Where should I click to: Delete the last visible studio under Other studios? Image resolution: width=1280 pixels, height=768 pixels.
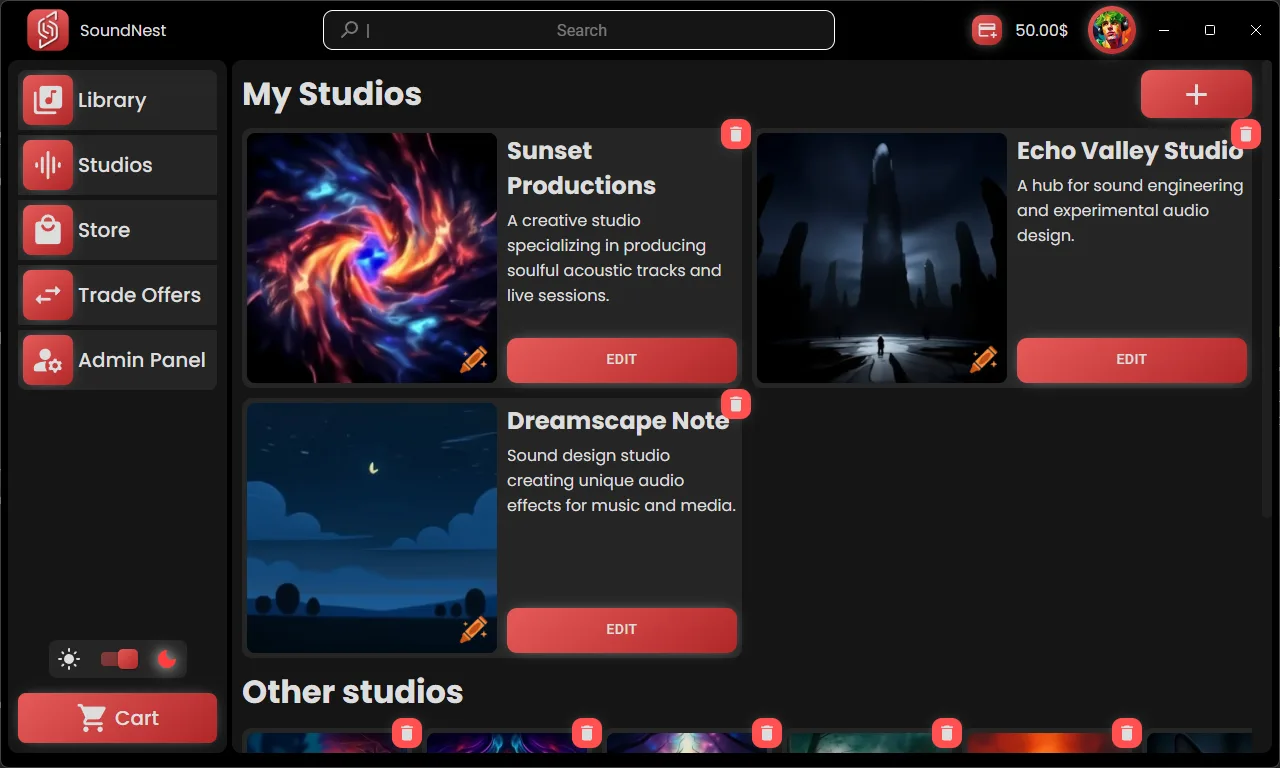(1126, 733)
